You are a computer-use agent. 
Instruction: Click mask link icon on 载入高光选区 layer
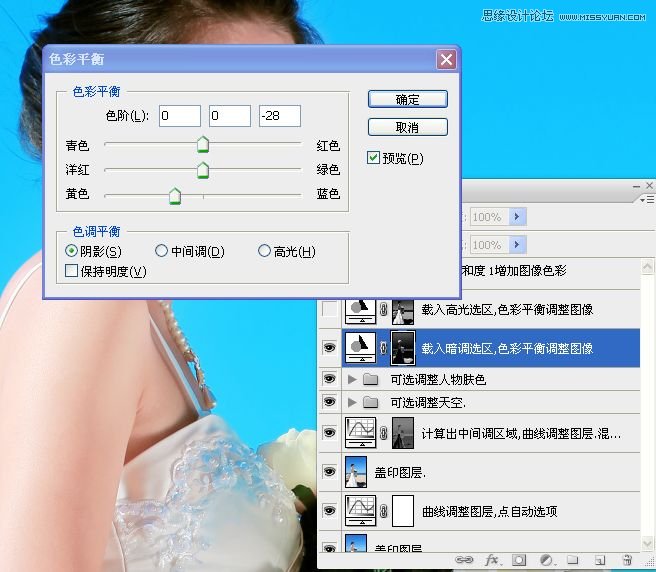383,310
